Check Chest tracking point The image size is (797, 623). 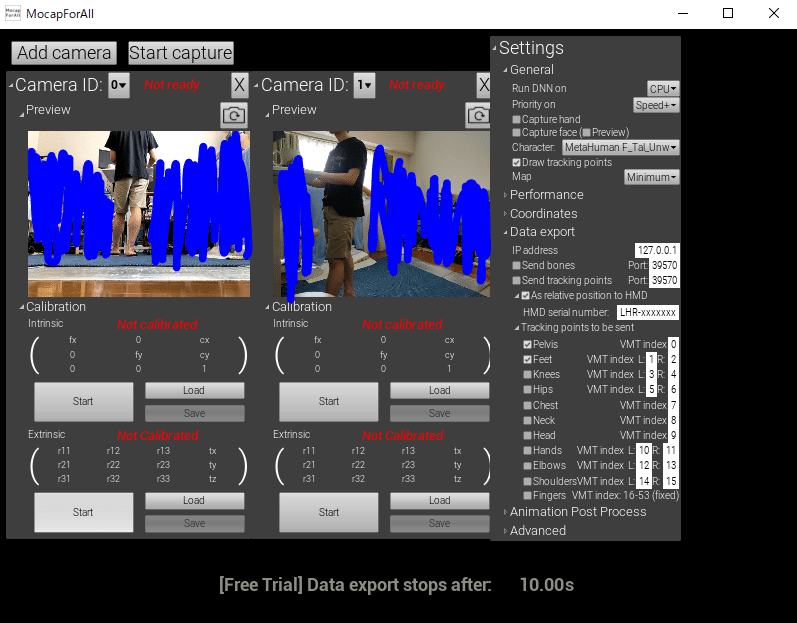[528, 406]
